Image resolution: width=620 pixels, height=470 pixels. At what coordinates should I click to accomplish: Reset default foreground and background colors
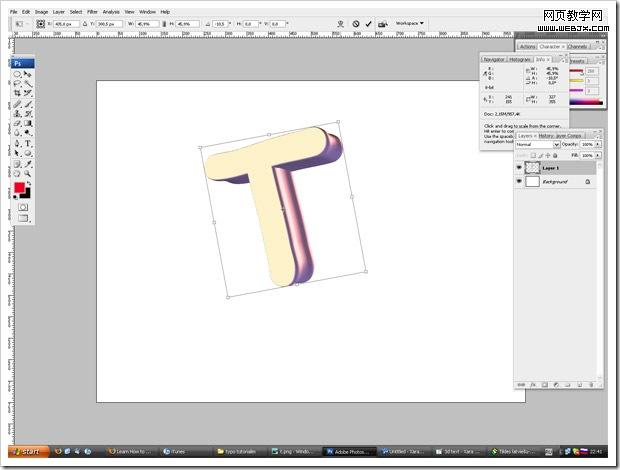pyautogui.click(x=16, y=196)
